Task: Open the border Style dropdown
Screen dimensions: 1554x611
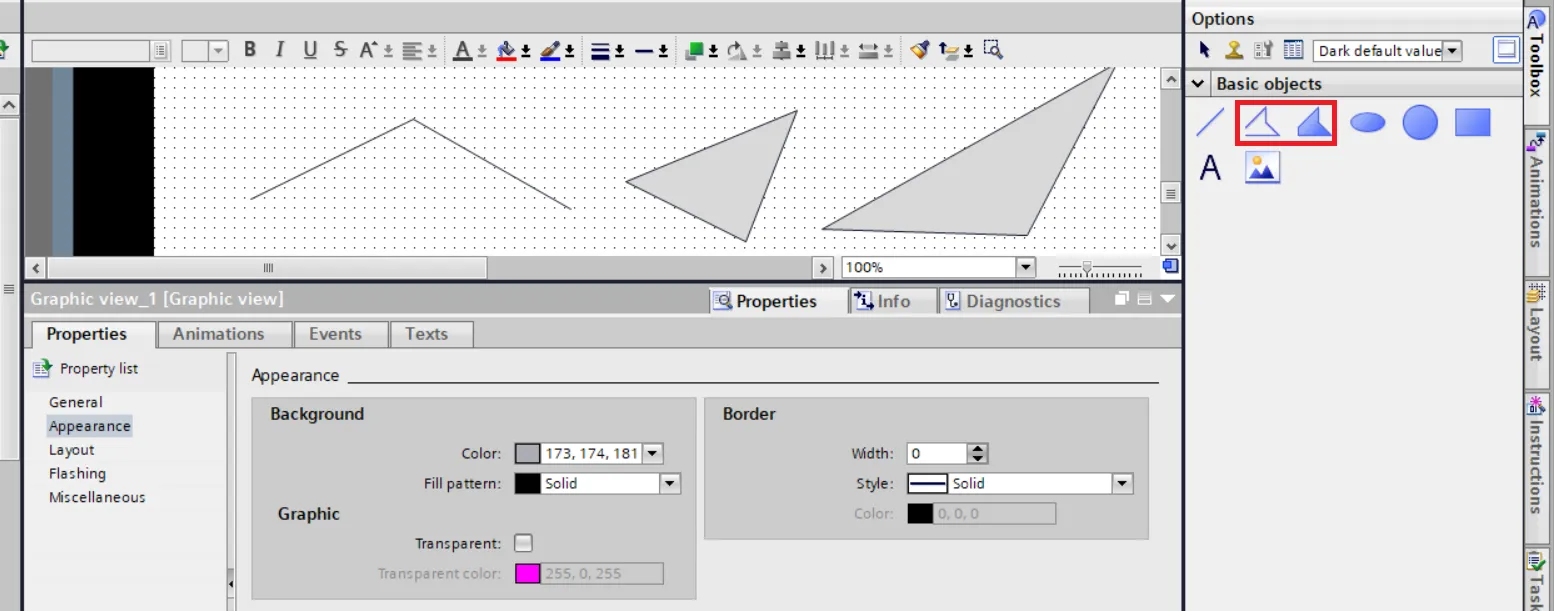Action: 1123,483
